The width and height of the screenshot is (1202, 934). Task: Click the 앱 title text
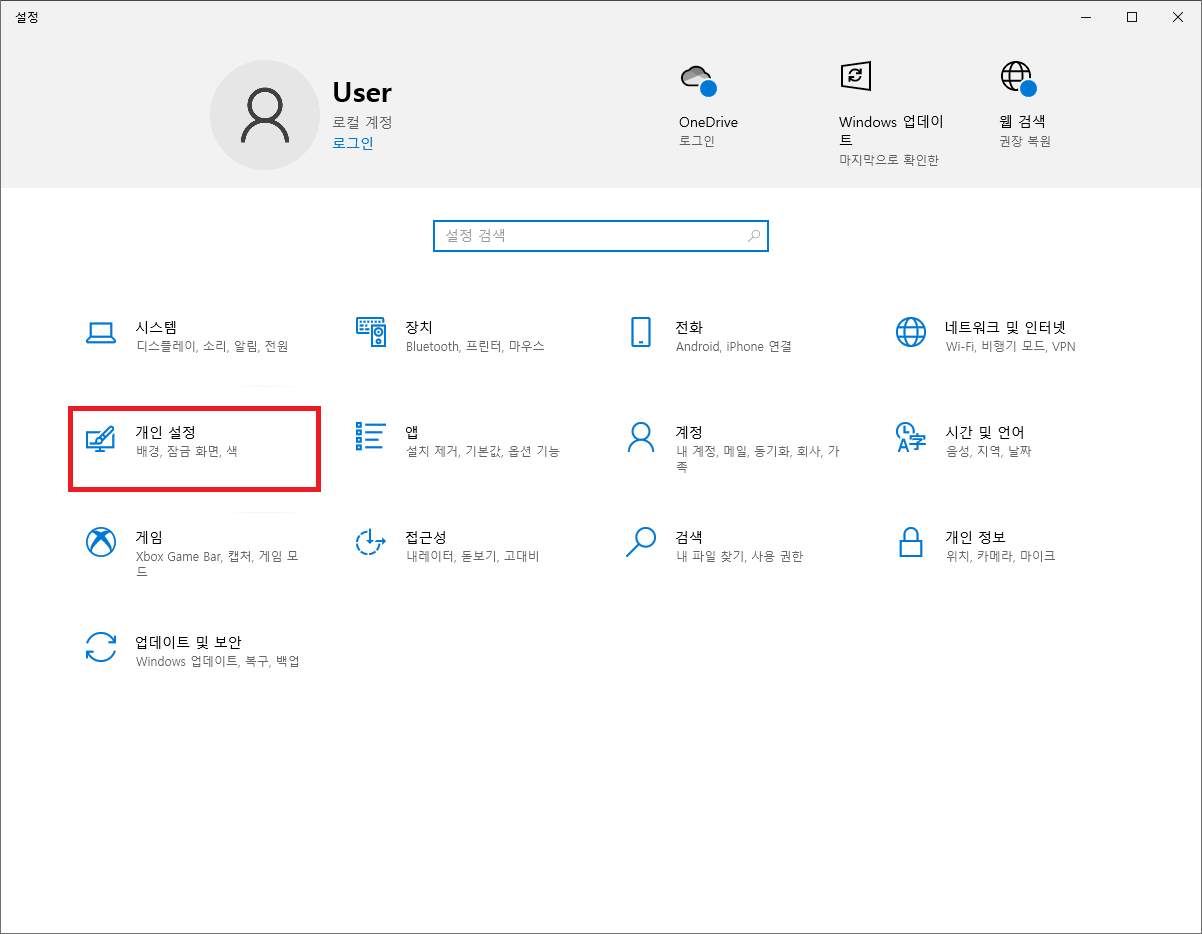412,432
